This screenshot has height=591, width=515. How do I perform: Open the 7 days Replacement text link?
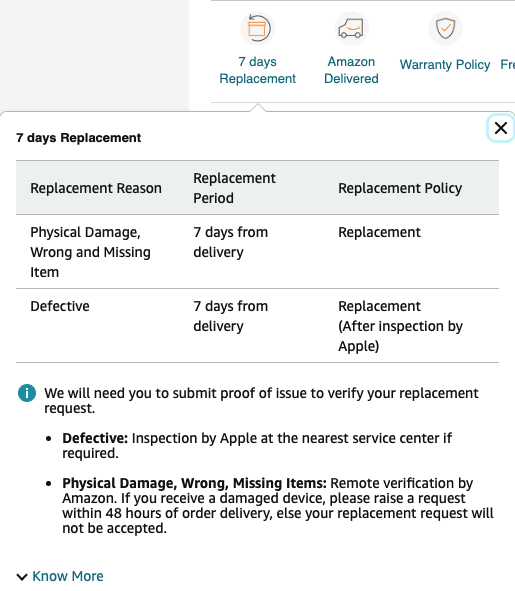click(258, 70)
